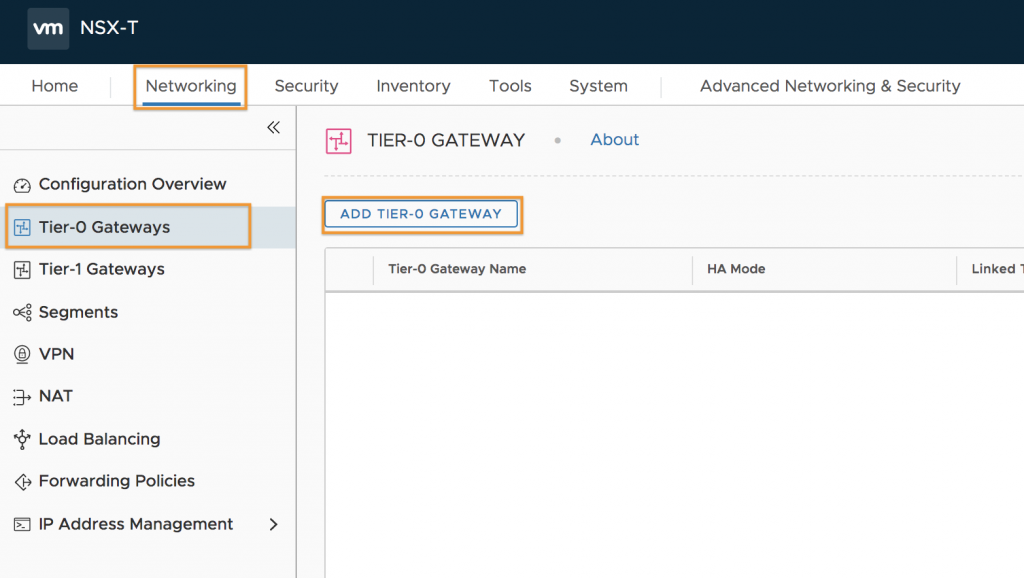
Task: Expand the IP Address Management submenu arrow
Action: pyautogui.click(x=274, y=524)
